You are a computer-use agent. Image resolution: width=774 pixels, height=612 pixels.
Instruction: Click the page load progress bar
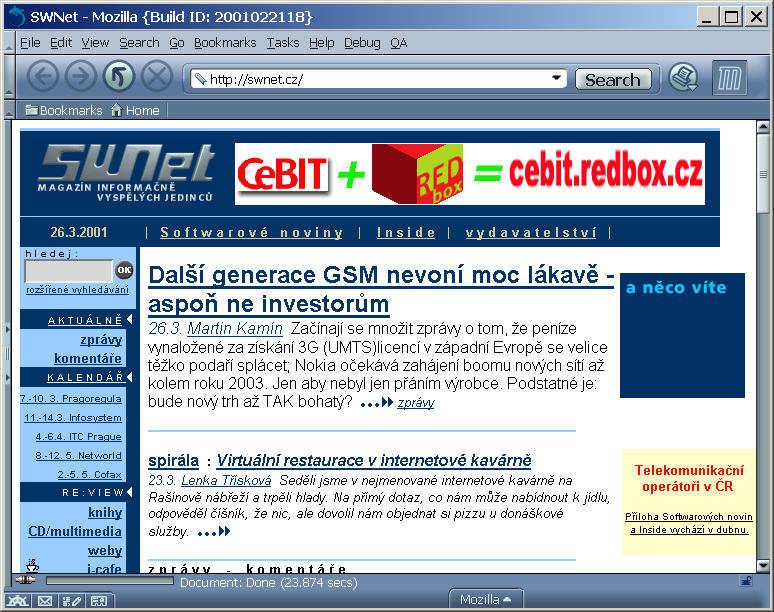pyautogui.click(x=110, y=581)
